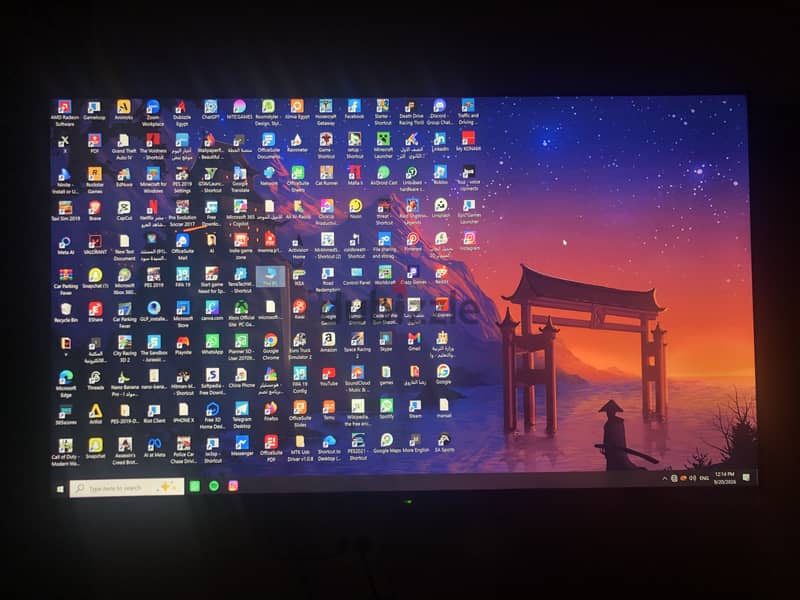Click the taskbar clock and date

[724, 478]
